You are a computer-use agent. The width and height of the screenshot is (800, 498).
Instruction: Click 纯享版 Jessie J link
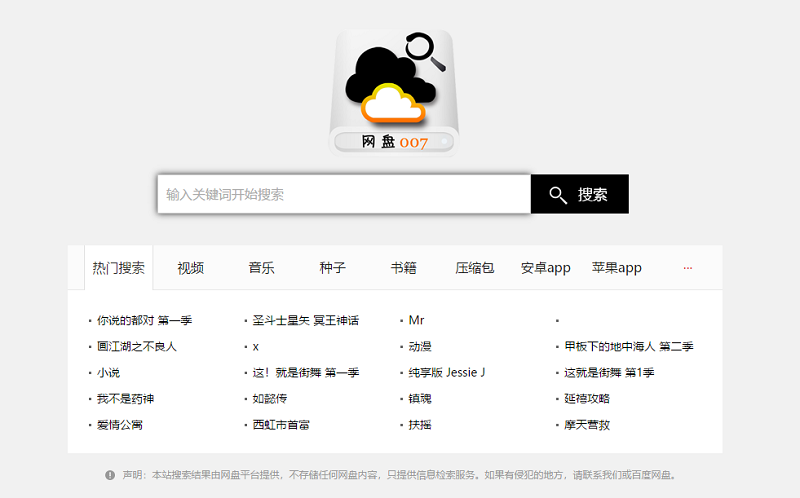[x=447, y=372]
